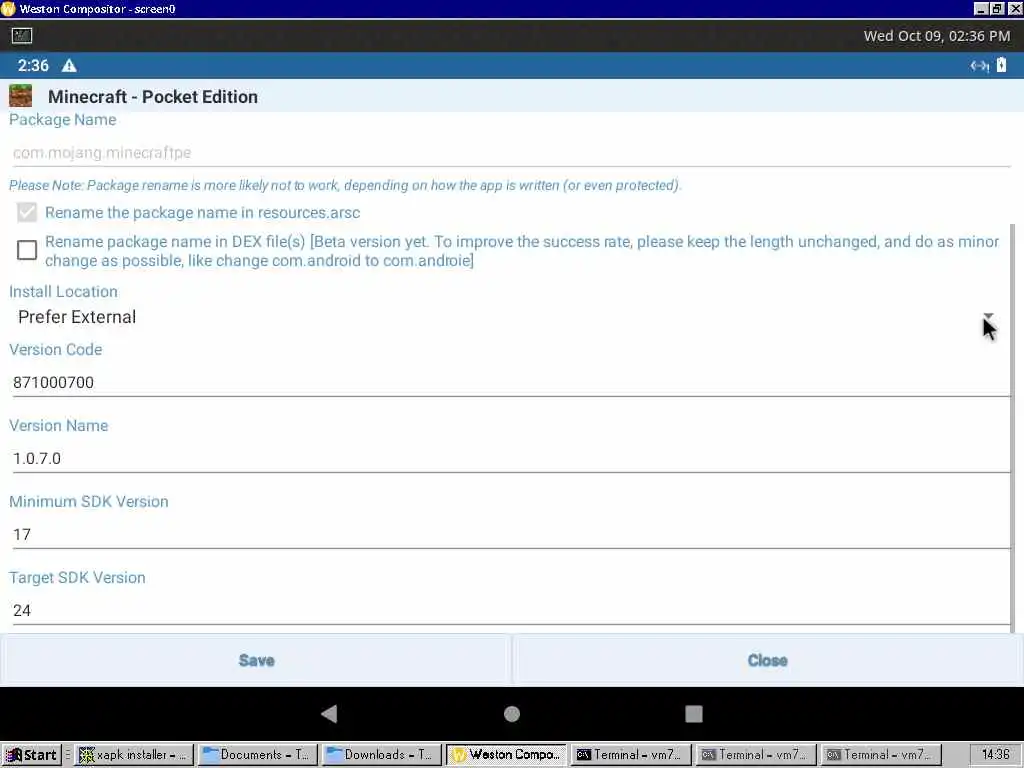Click the Target SDK Version label

tap(77, 578)
